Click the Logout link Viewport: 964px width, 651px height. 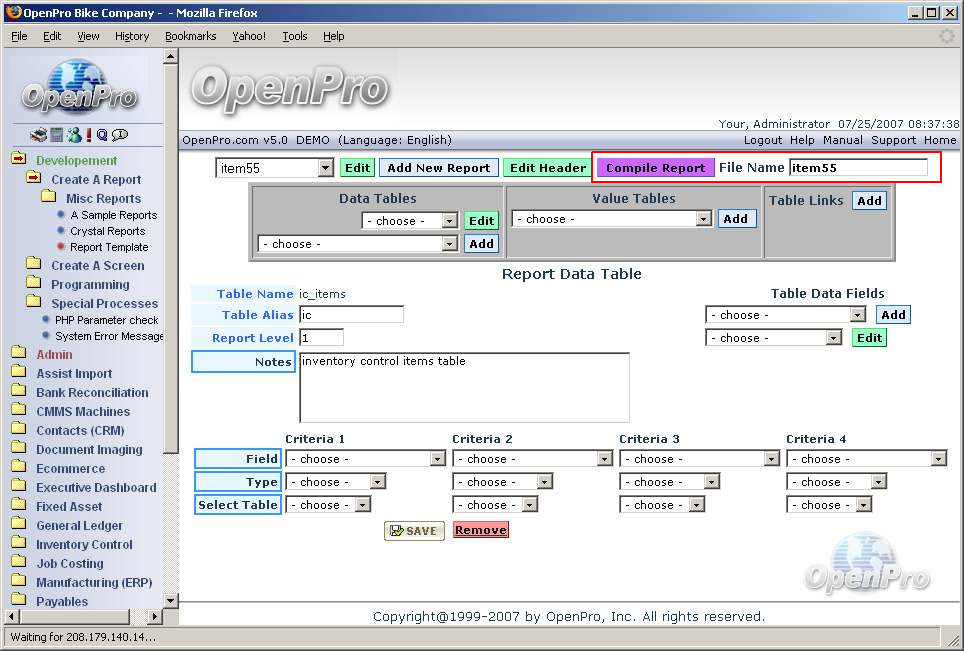[763, 140]
